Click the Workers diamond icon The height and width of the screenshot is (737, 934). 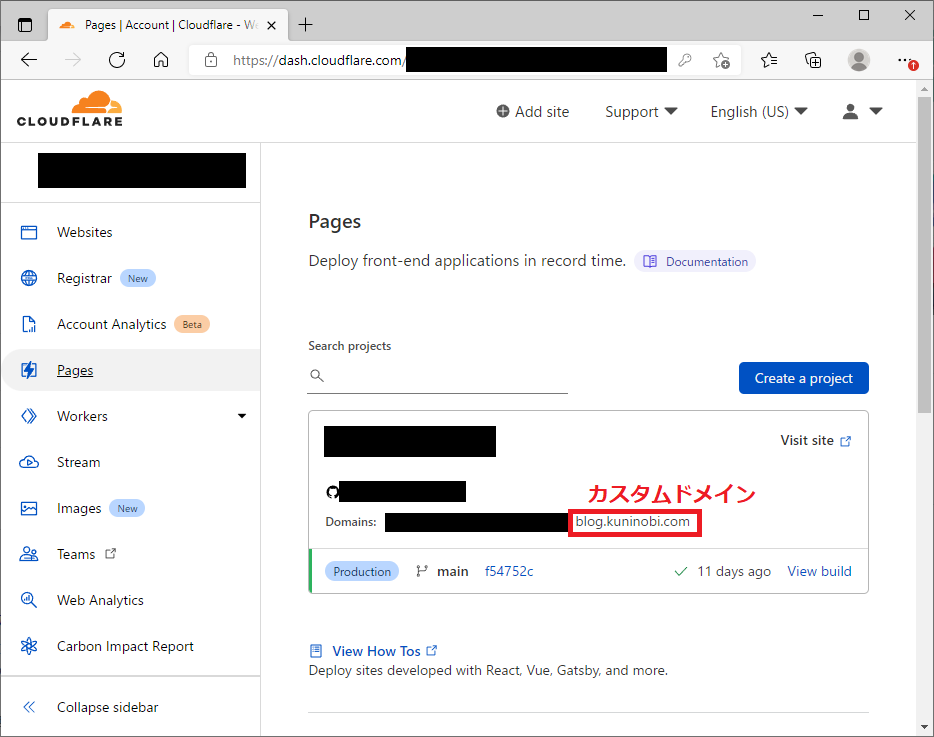[29, 416]
